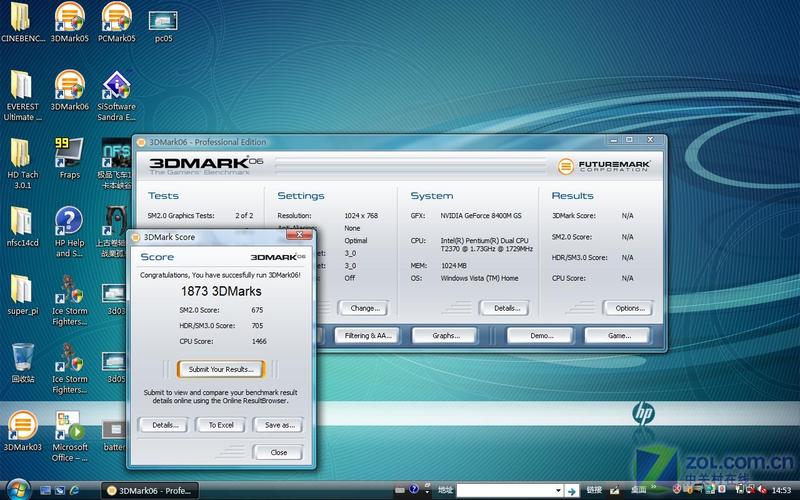Launch lower Ice Storm Fighters shortcut
The height and width of the screenshot is (500, 800).
tap(69, 368)
